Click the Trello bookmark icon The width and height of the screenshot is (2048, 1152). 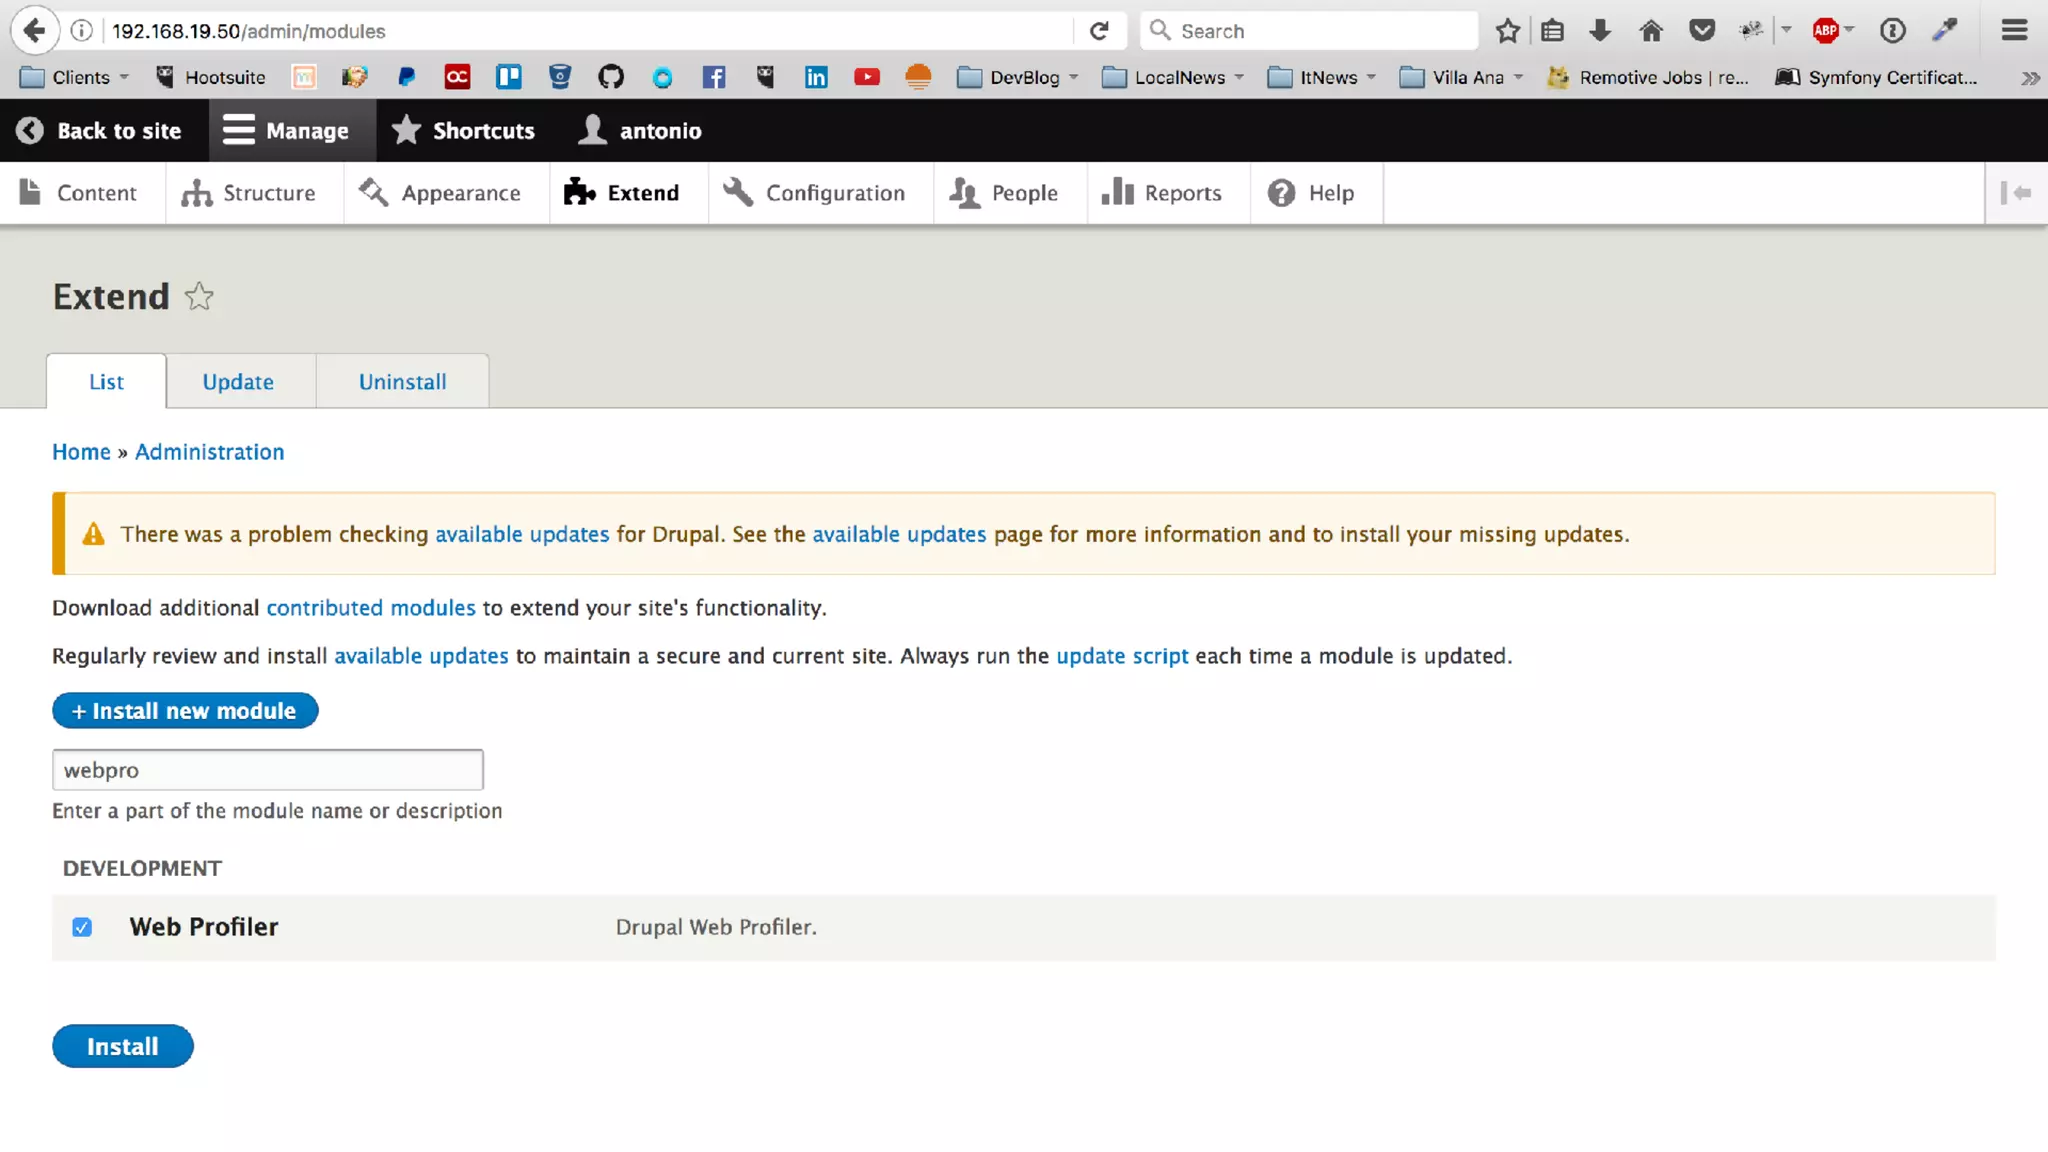[x=508, y=77]
